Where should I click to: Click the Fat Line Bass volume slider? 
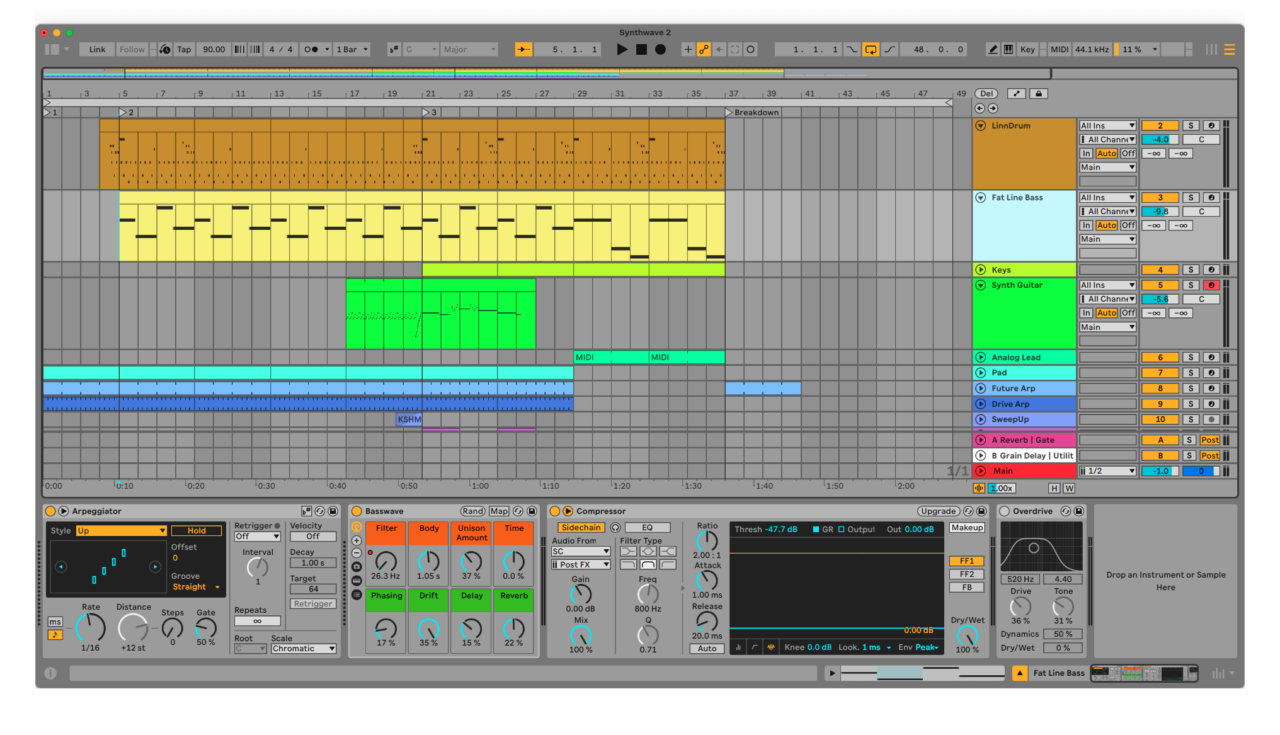click(1159, 212)
